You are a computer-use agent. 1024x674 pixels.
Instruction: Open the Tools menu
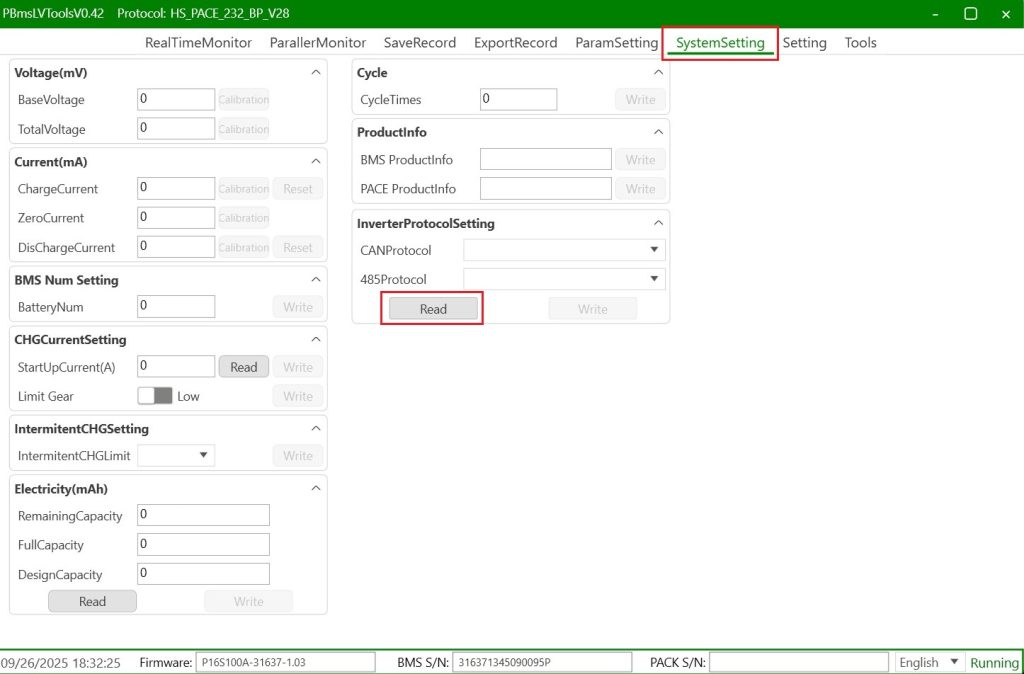(860, 43)
